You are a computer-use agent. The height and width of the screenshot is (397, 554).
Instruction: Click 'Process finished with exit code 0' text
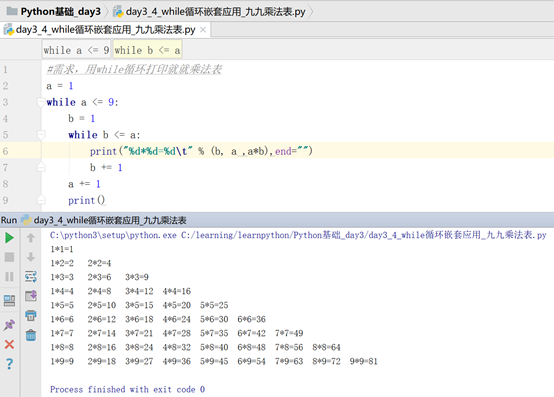[x=127, y=390]
